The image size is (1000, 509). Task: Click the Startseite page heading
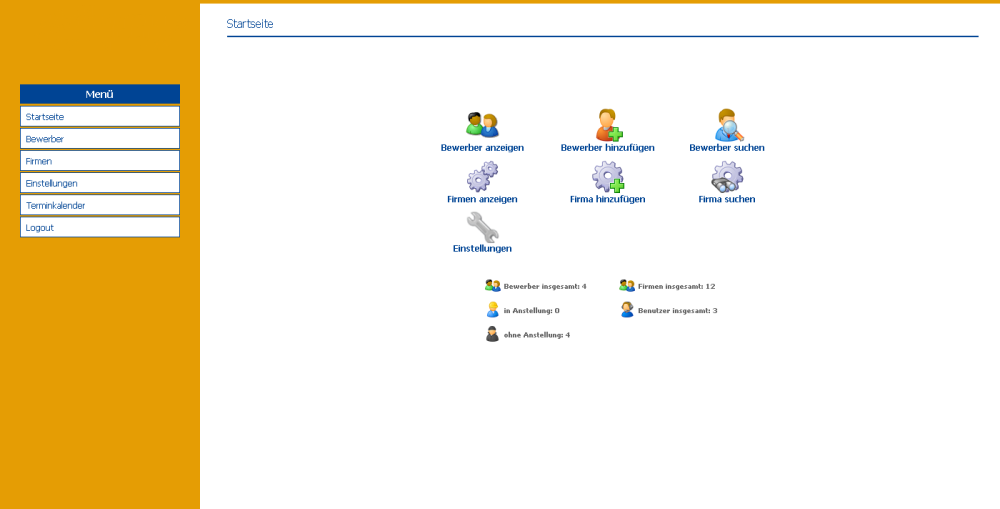pyautogui.click(x=250, y=24)
